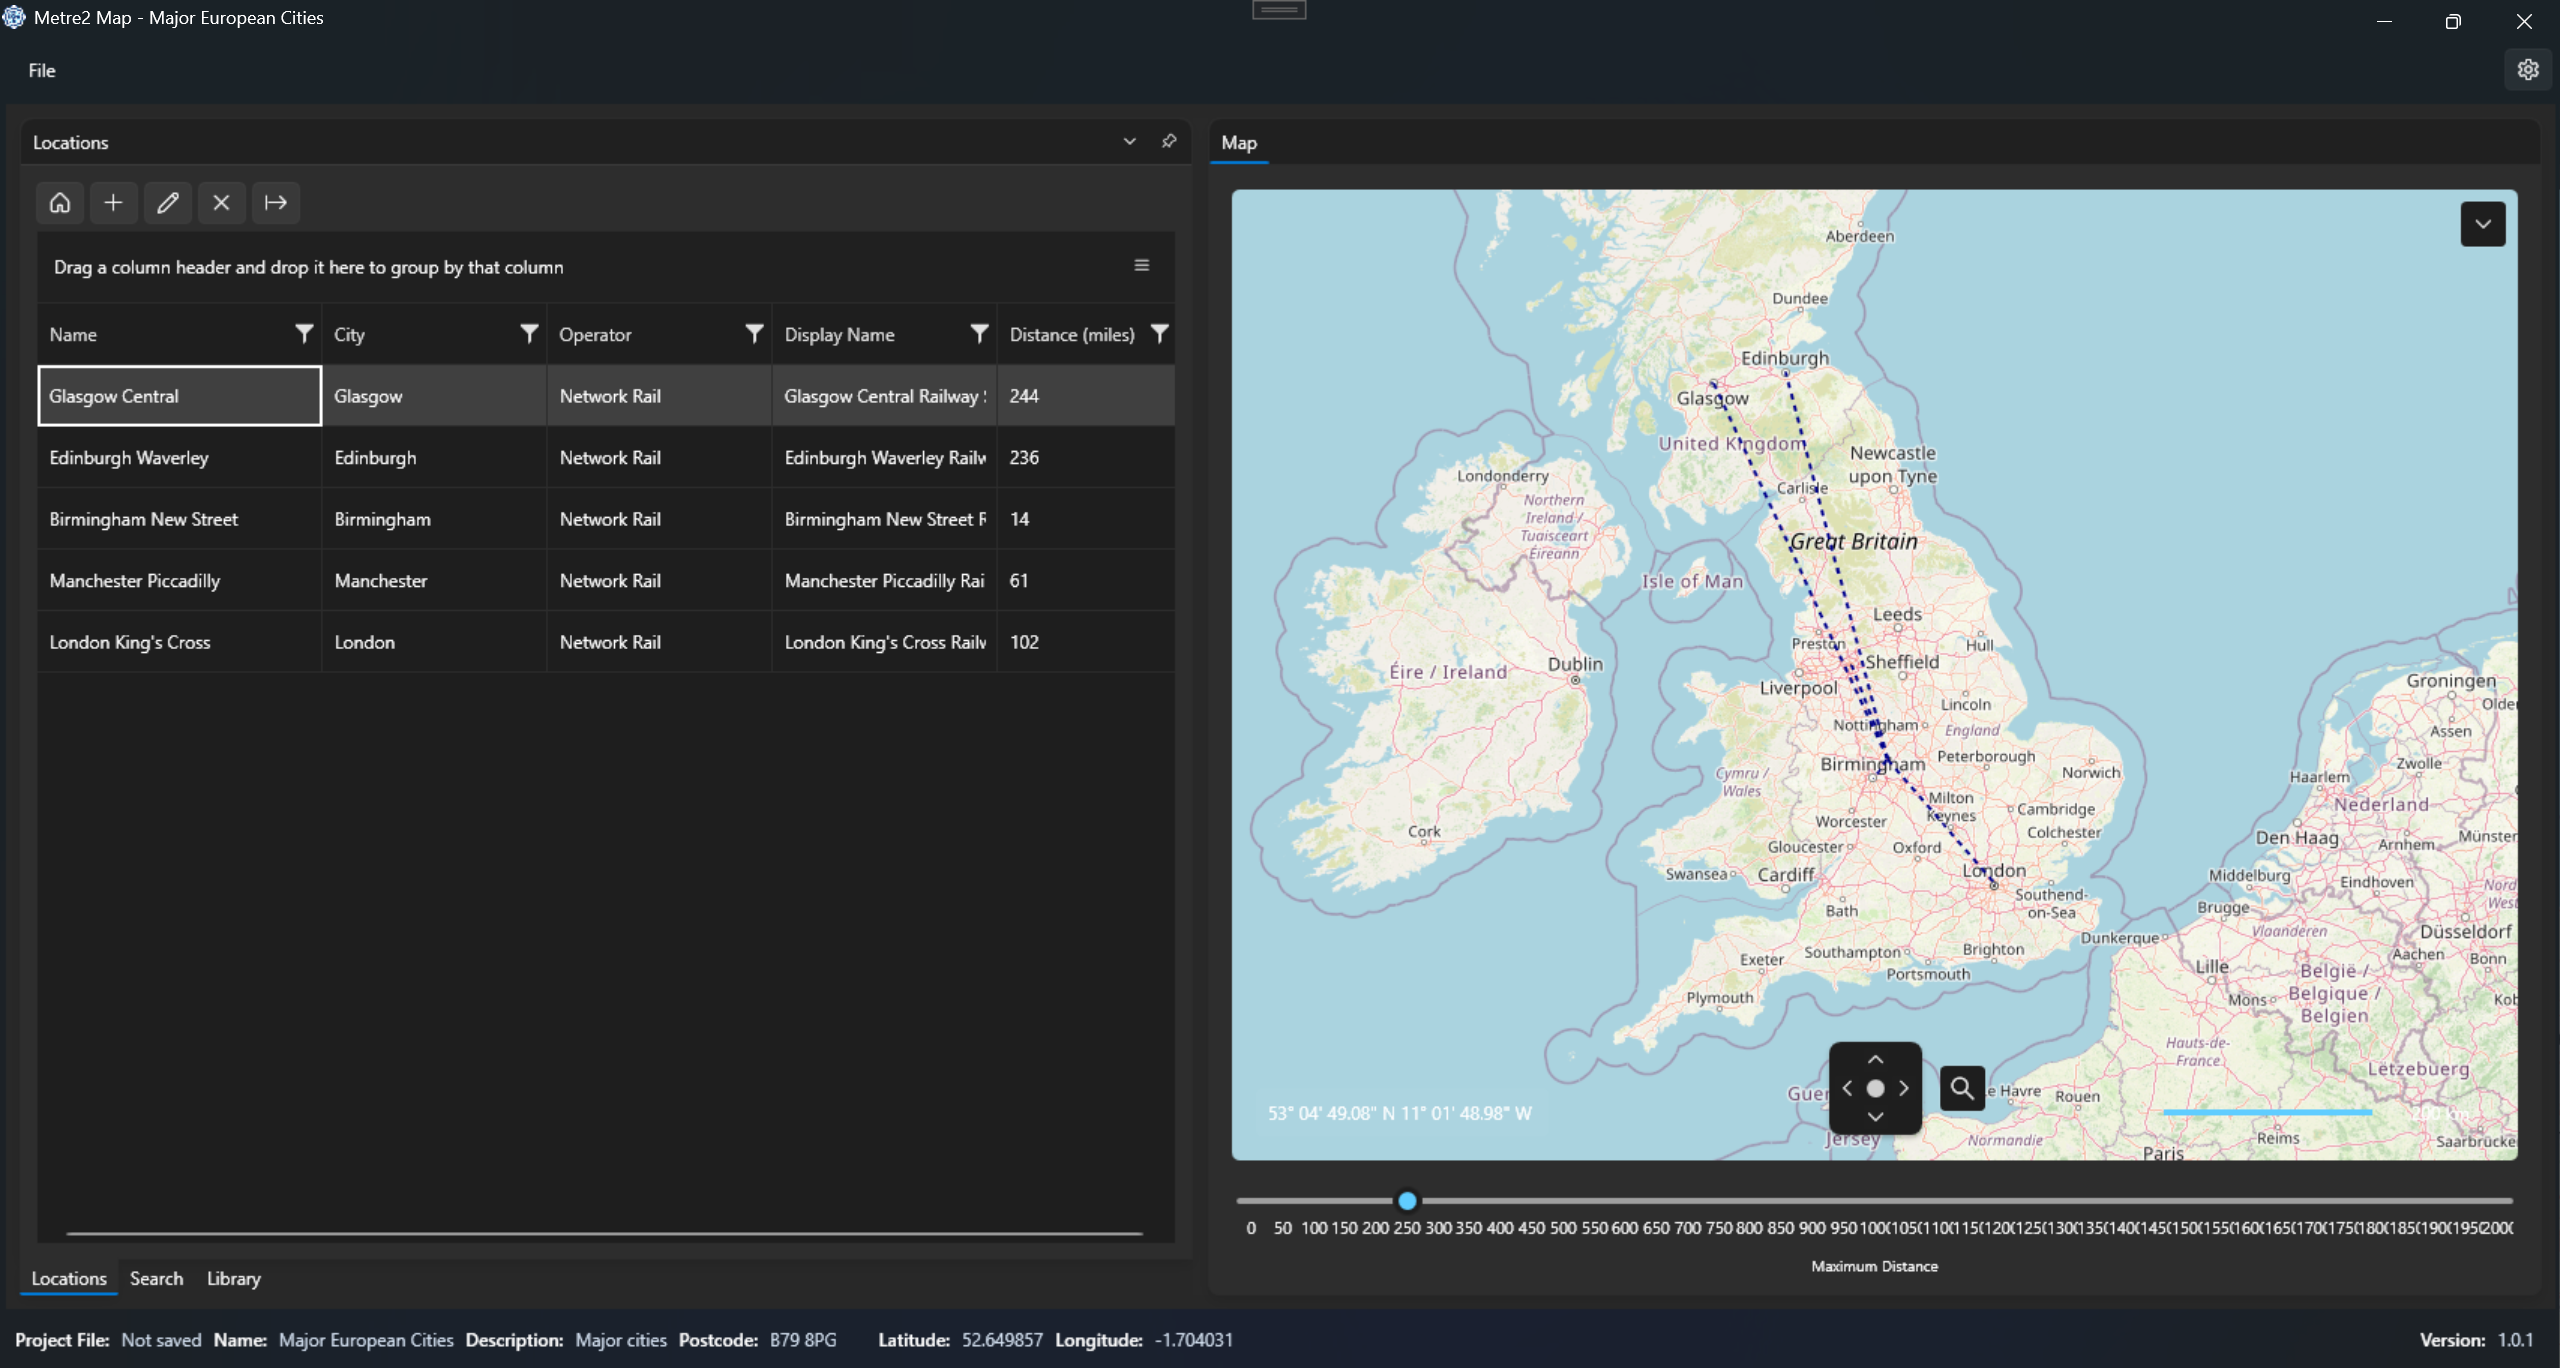
Task: Edit the selected location with the pencil icon
Action: (x=168, y=202)
